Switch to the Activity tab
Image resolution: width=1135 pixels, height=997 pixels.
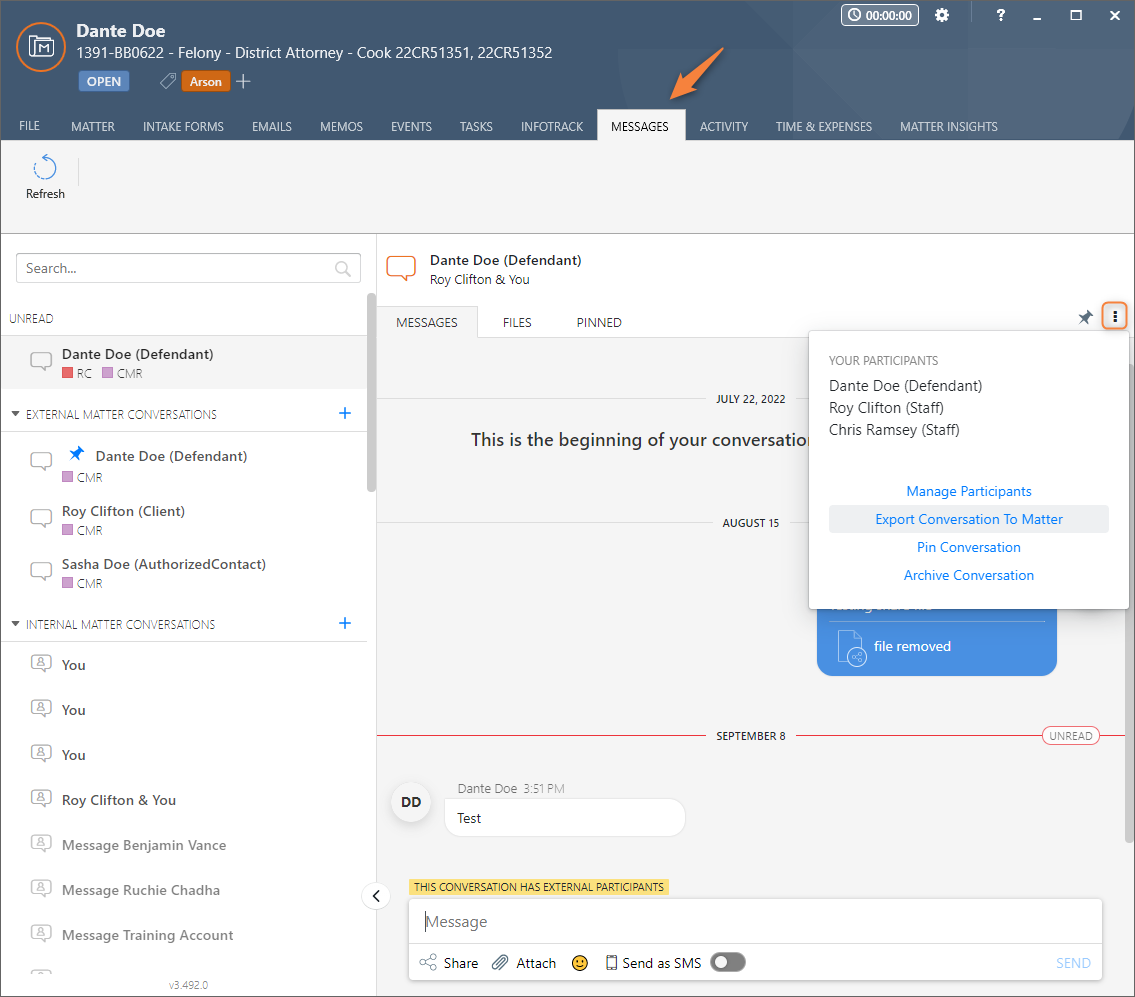(724, 127)
